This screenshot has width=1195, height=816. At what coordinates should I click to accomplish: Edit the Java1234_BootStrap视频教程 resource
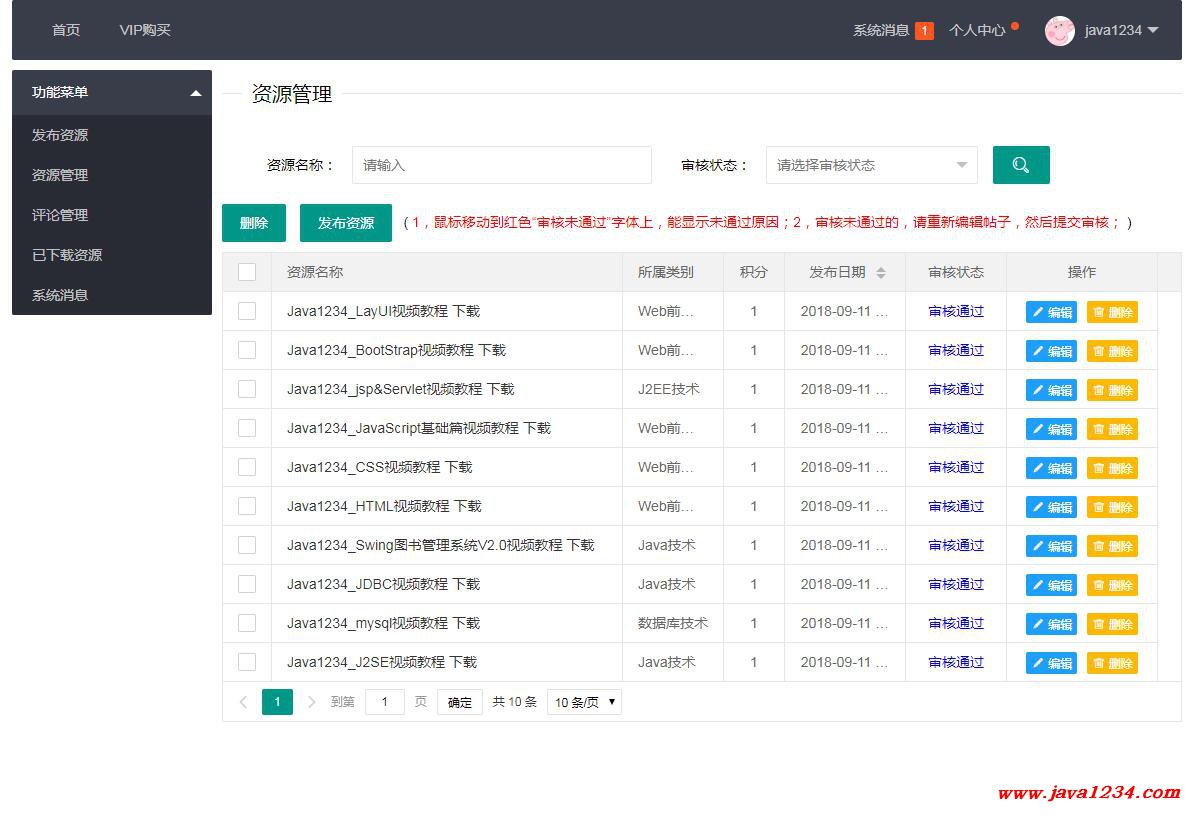1051,350
